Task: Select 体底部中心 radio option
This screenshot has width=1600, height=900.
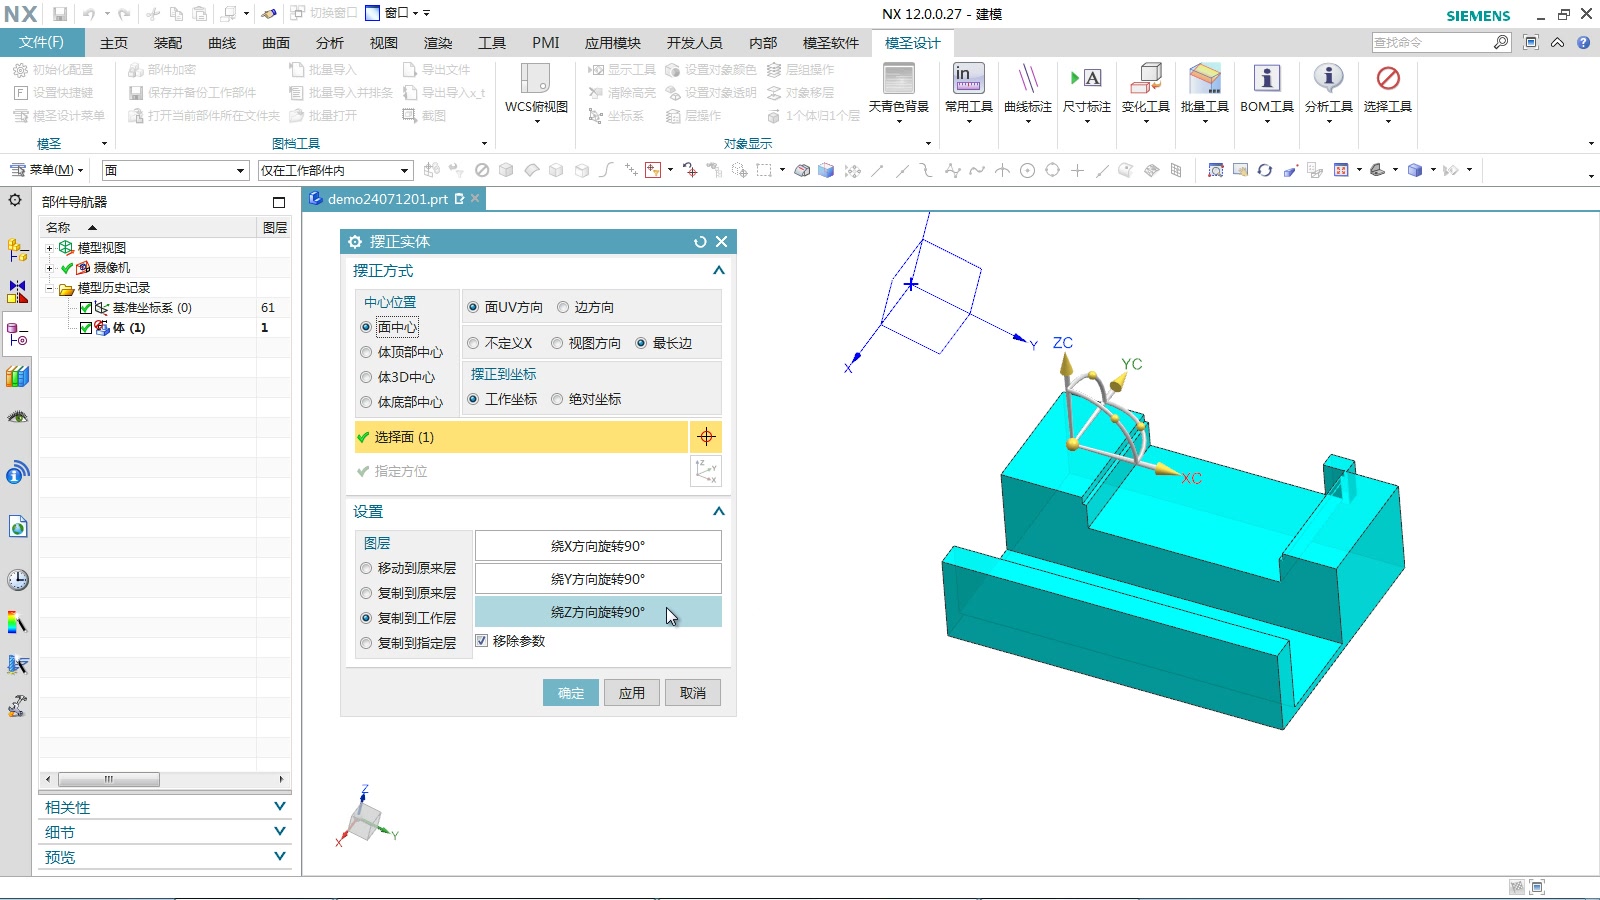Action: point(366,402)
